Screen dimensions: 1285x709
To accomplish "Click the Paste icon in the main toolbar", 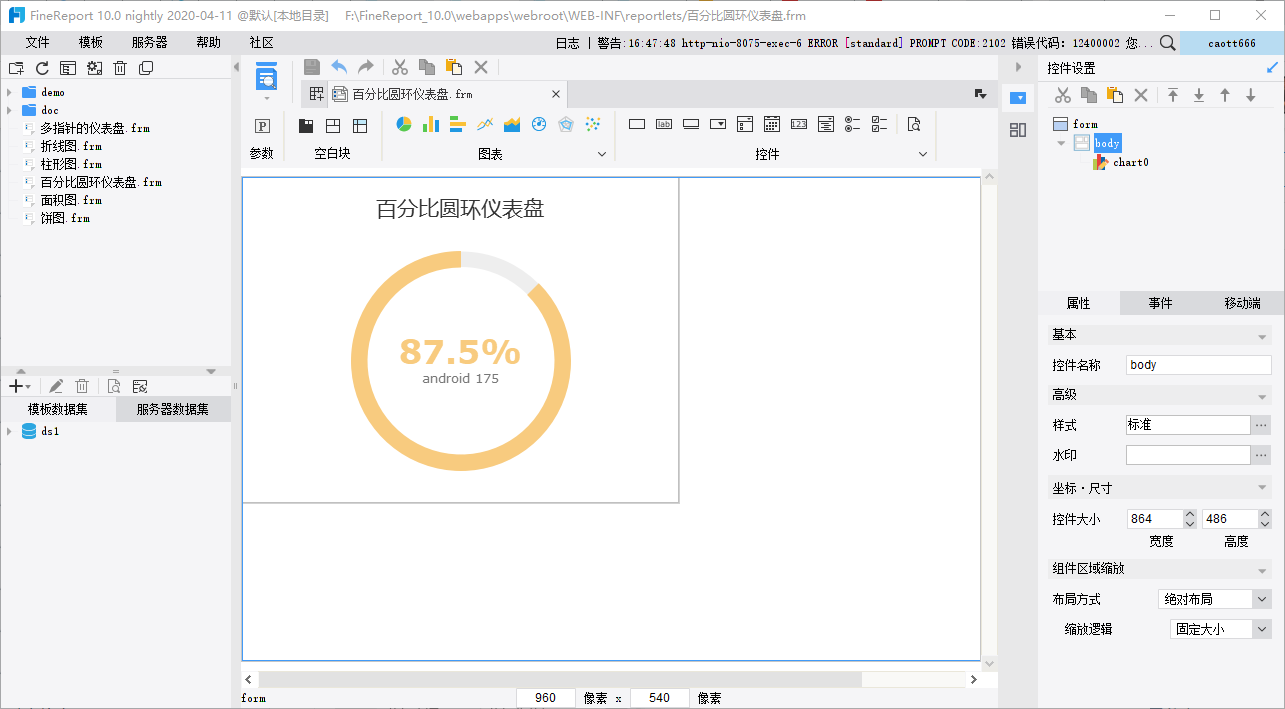I will (x=454, y=67).
